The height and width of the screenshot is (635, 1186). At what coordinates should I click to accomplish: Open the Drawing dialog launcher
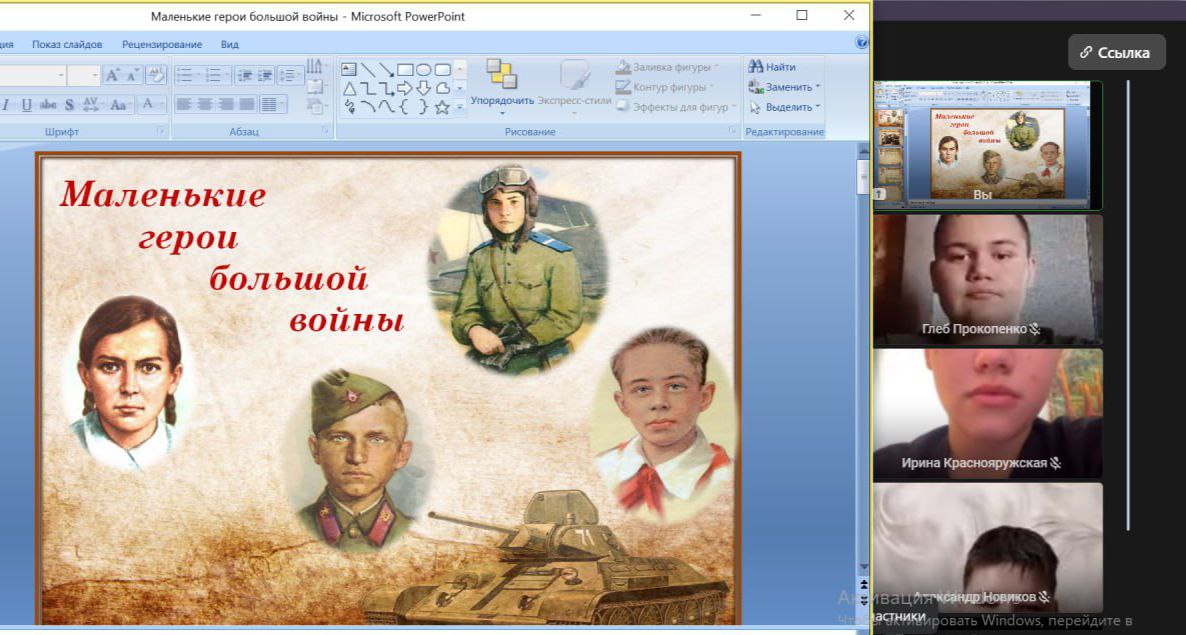[x=732, y=132]
